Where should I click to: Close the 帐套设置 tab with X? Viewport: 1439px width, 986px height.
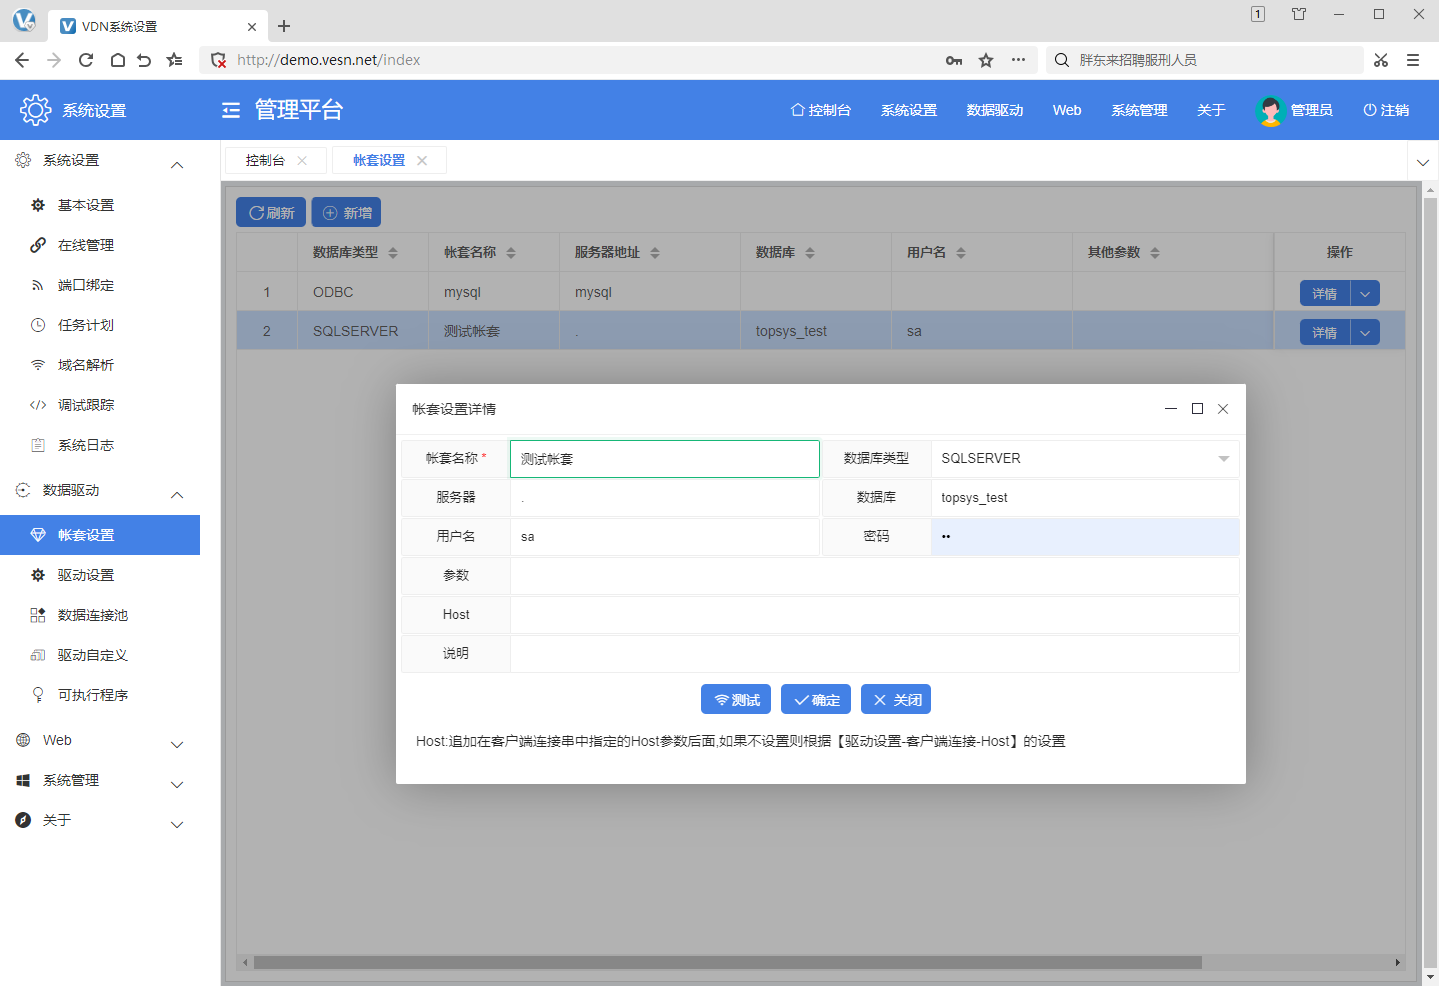422,160
